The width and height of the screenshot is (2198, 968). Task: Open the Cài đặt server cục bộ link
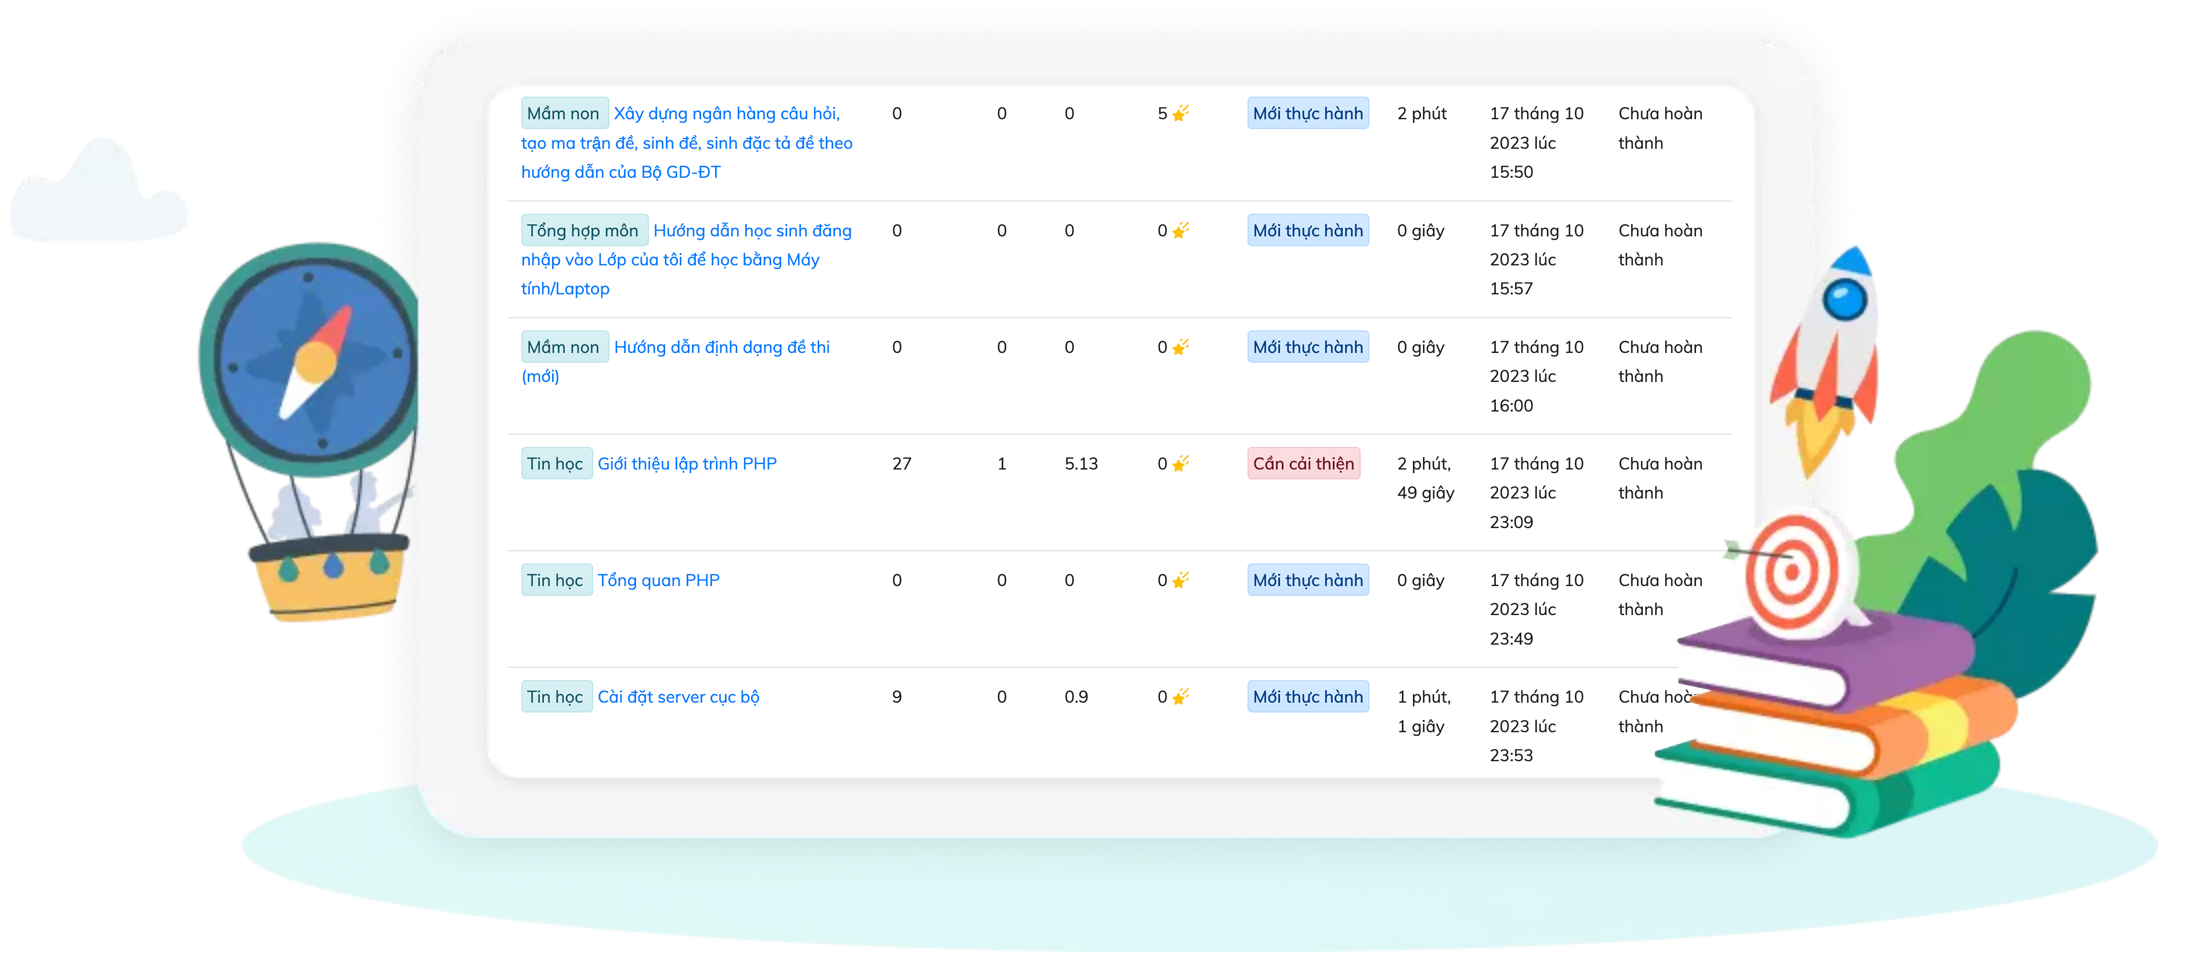click(x=678, y=697)
